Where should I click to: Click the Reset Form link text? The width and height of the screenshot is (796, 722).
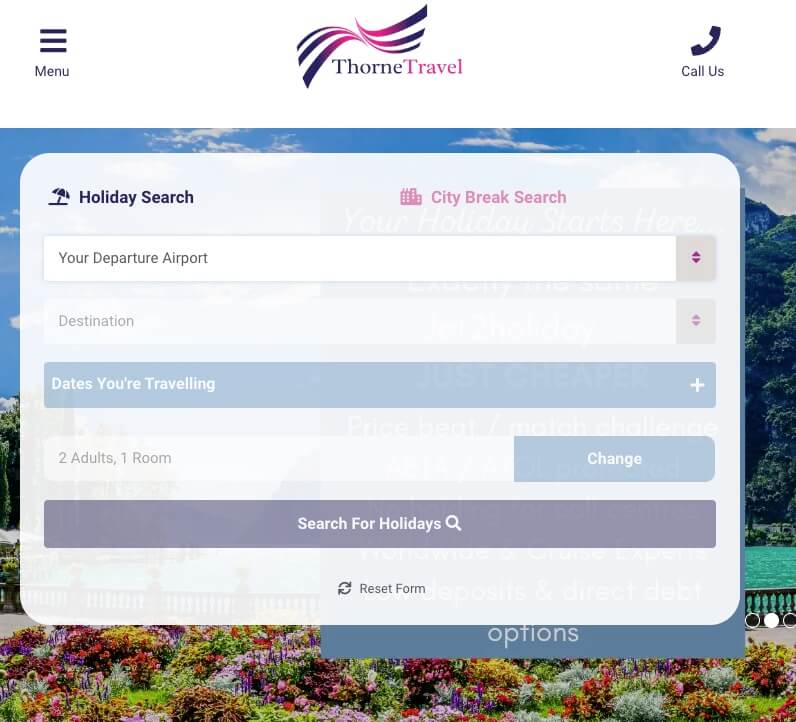point(392,588)
